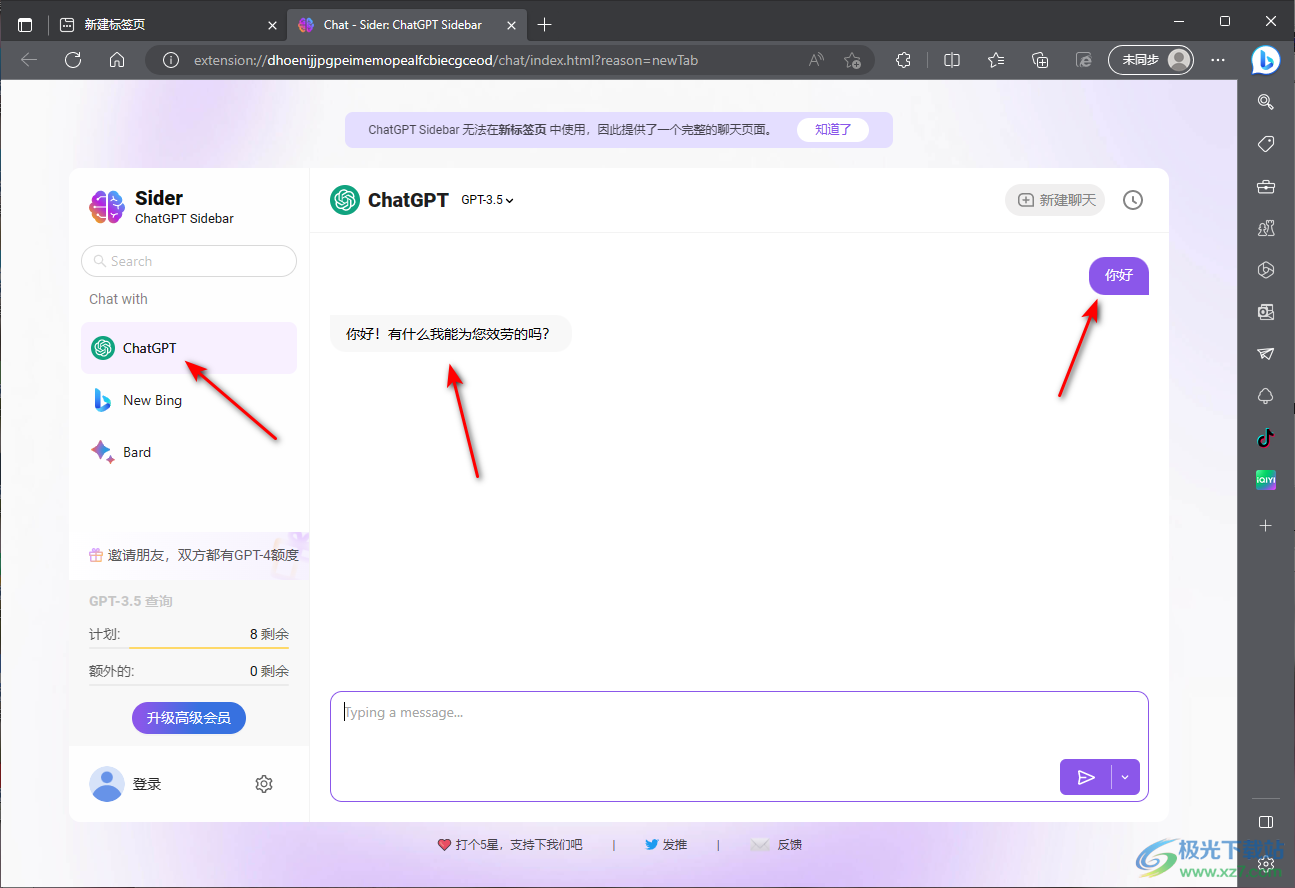The height and width of the screenshot is (888, 1295).
Task: Click the 你好 user message bubble
Action: click(1119, 275)
